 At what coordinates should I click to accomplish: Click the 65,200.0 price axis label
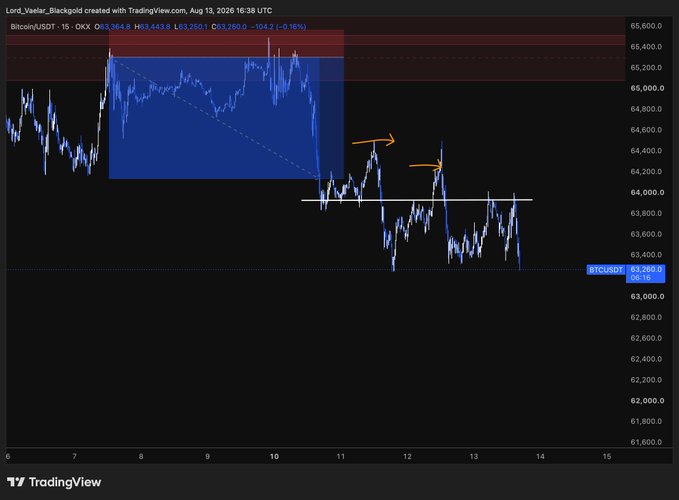point(646,68)
